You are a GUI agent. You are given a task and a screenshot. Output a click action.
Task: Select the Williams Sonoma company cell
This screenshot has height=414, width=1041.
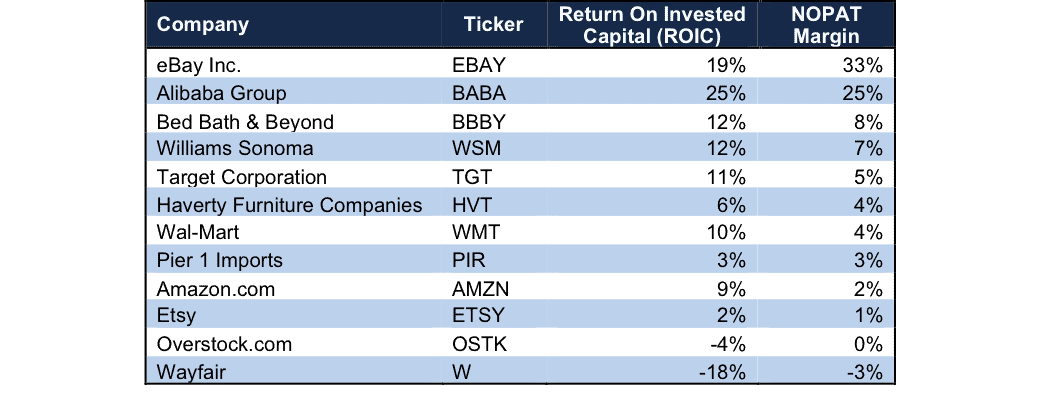pos(234,148)
